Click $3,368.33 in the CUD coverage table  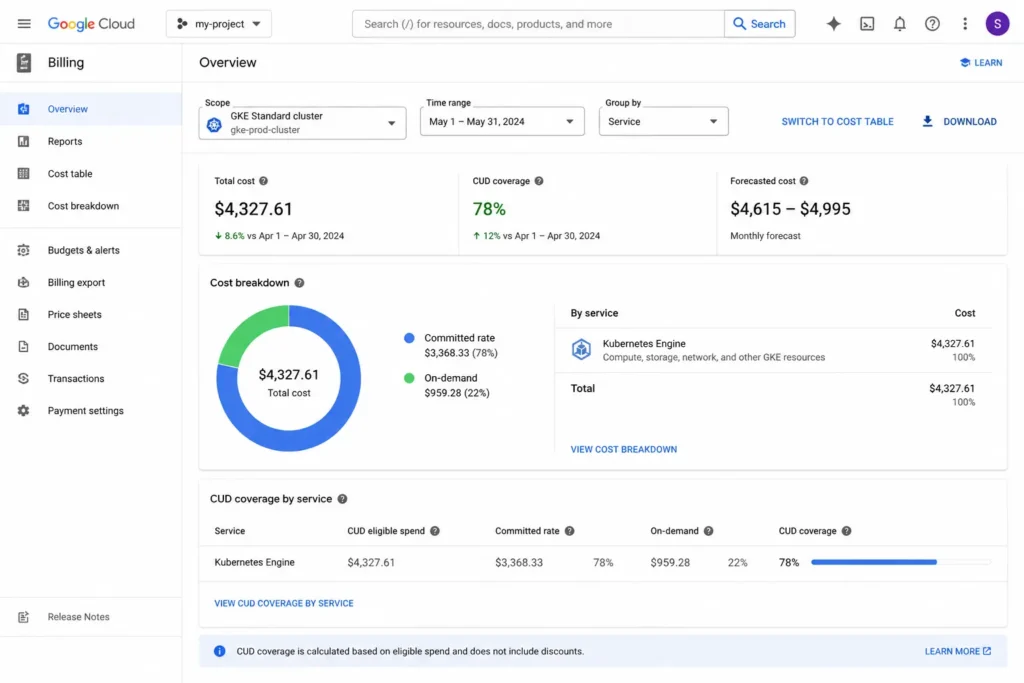click(519, 562)
